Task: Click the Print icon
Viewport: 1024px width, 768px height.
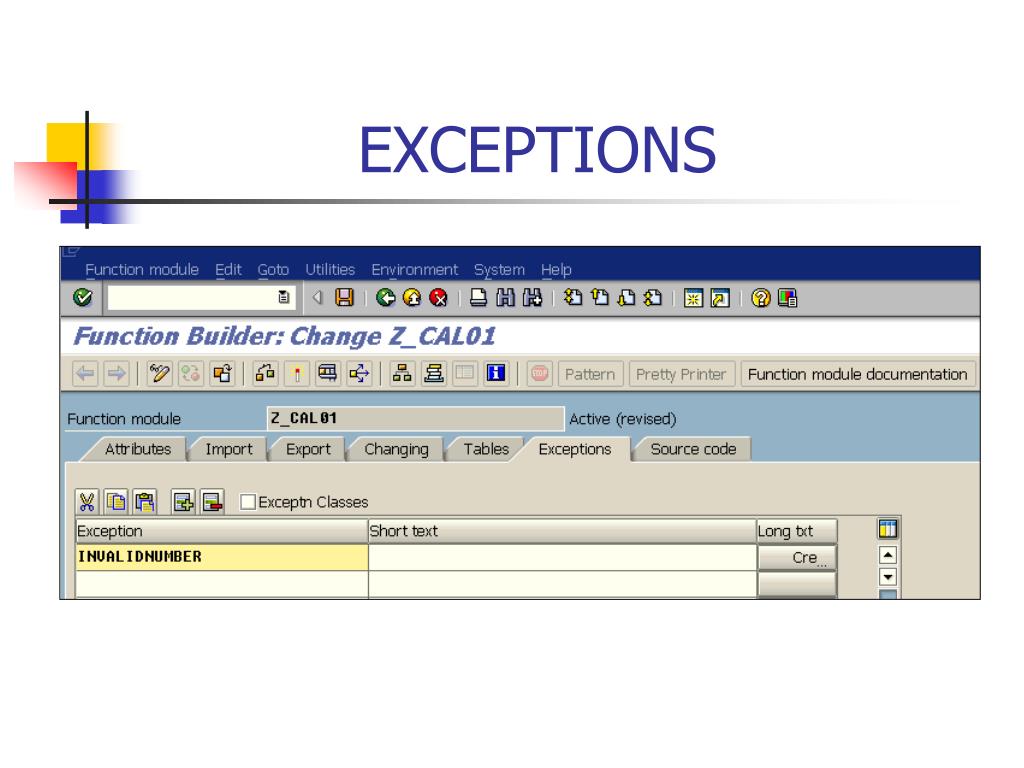Action: coord(479,298)
